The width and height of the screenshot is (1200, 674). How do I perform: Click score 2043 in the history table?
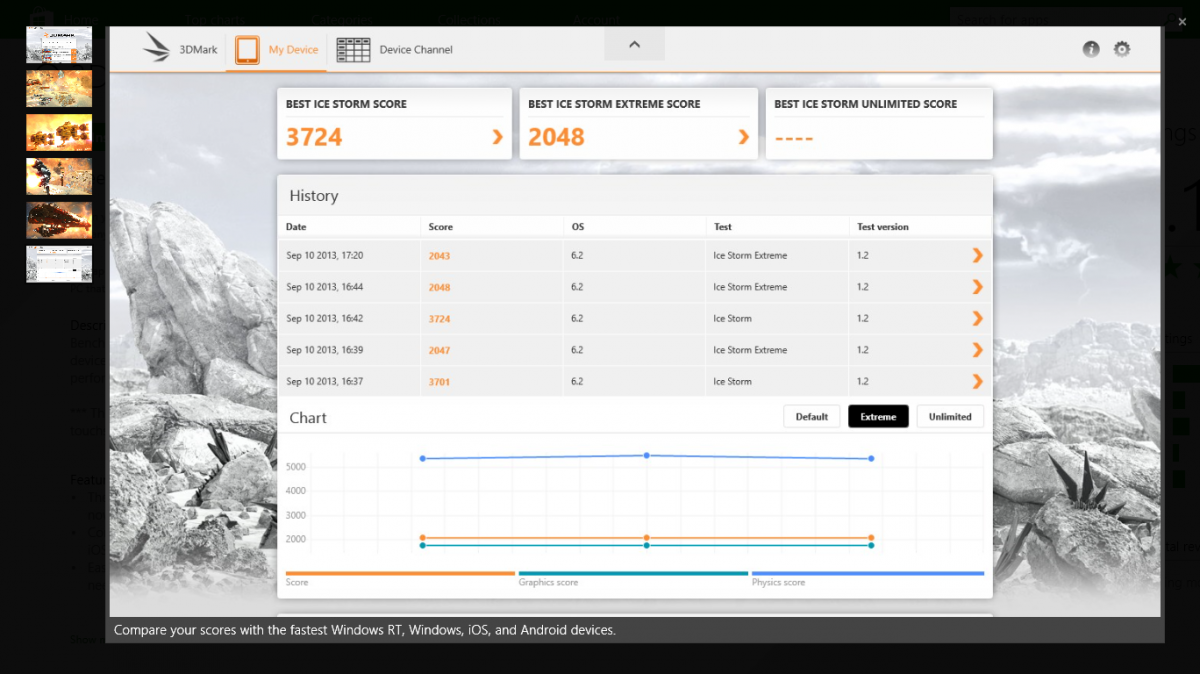tap(439, 256)
